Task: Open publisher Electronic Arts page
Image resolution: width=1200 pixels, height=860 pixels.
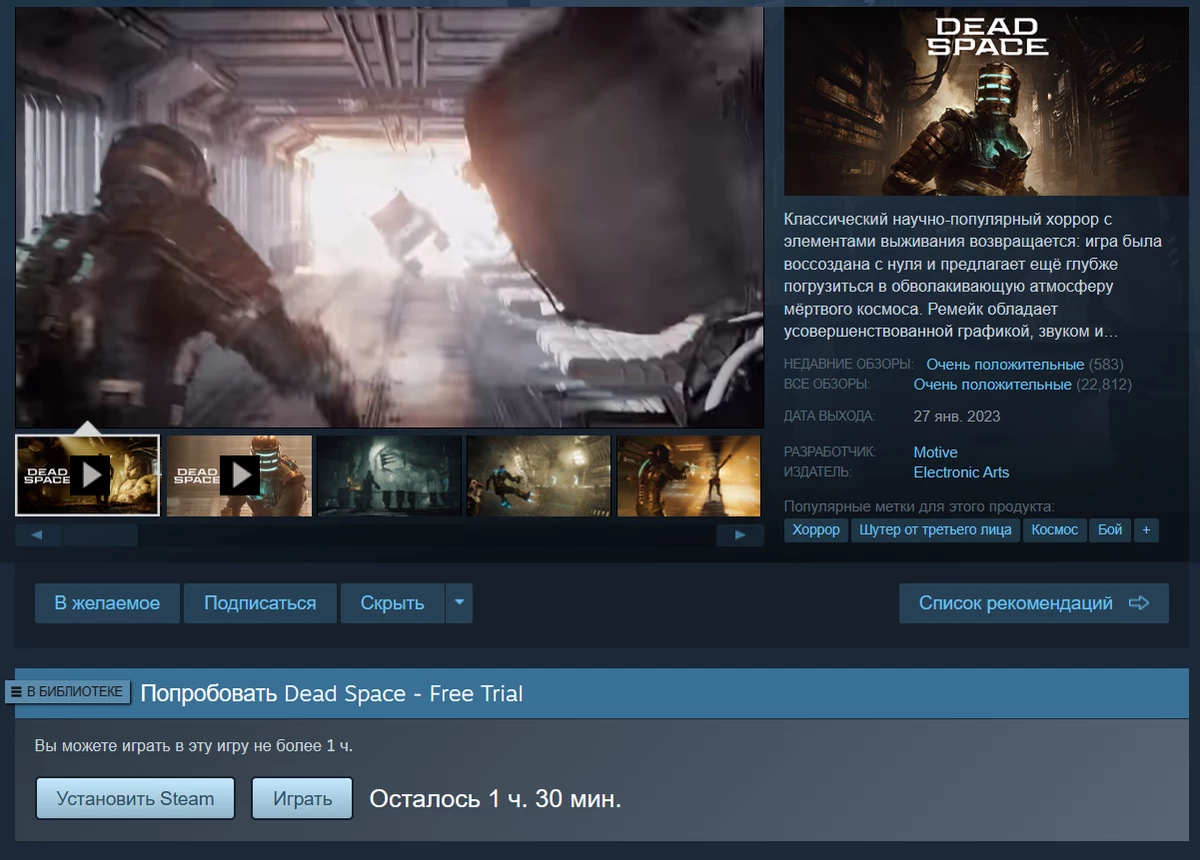Action: [961, 472]
